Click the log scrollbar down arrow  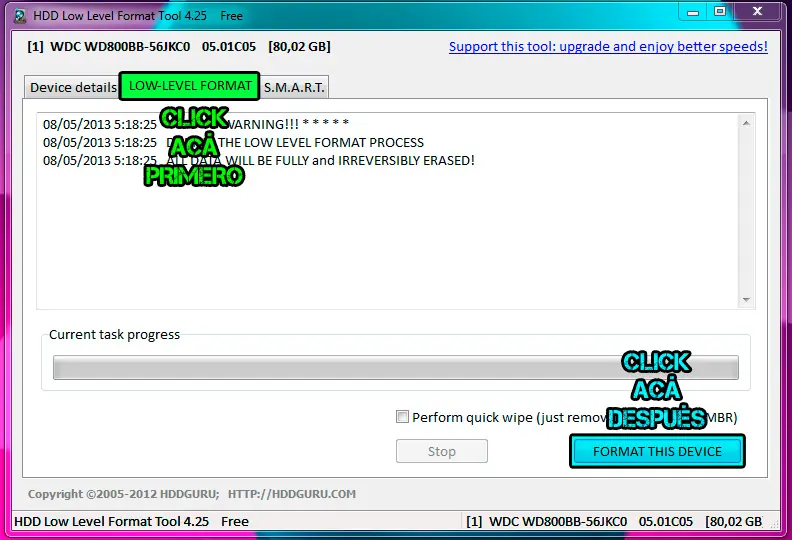(x=746, y=300)
